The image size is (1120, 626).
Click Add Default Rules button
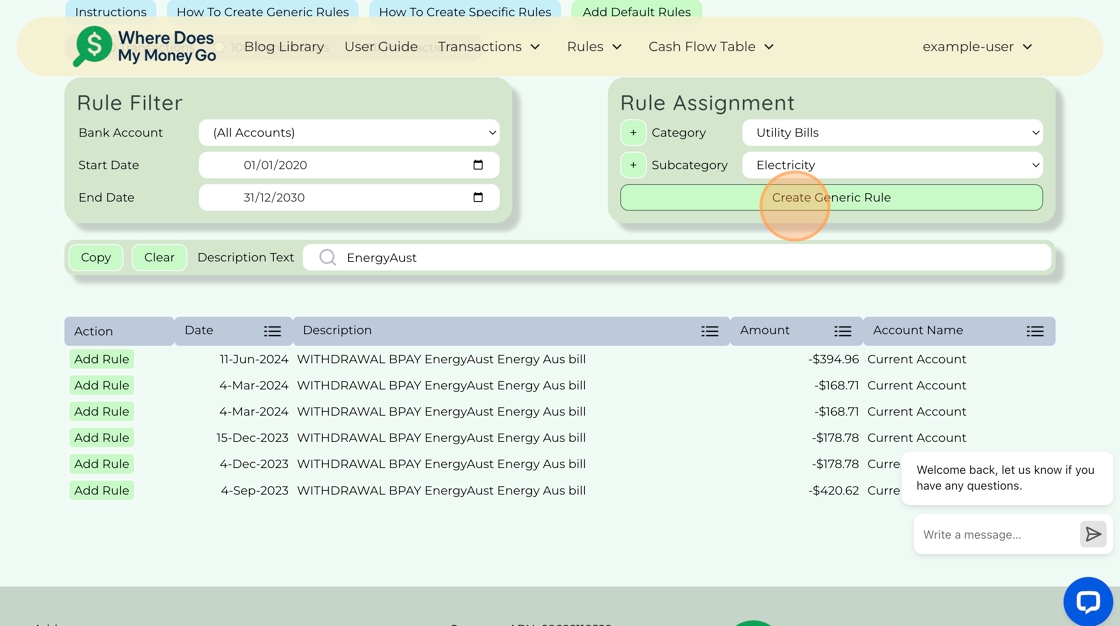[636, 11]
